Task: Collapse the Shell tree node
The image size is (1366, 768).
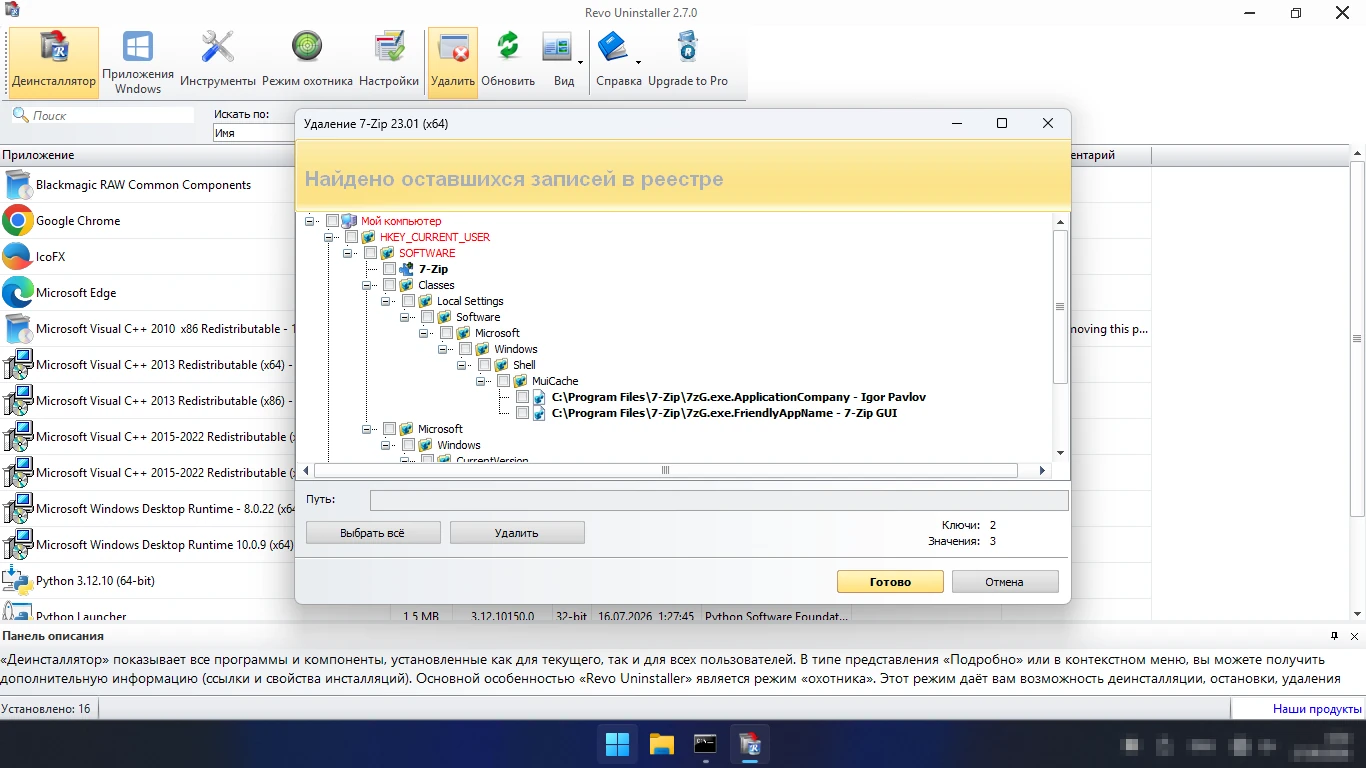Action: (x=462, y=365)
